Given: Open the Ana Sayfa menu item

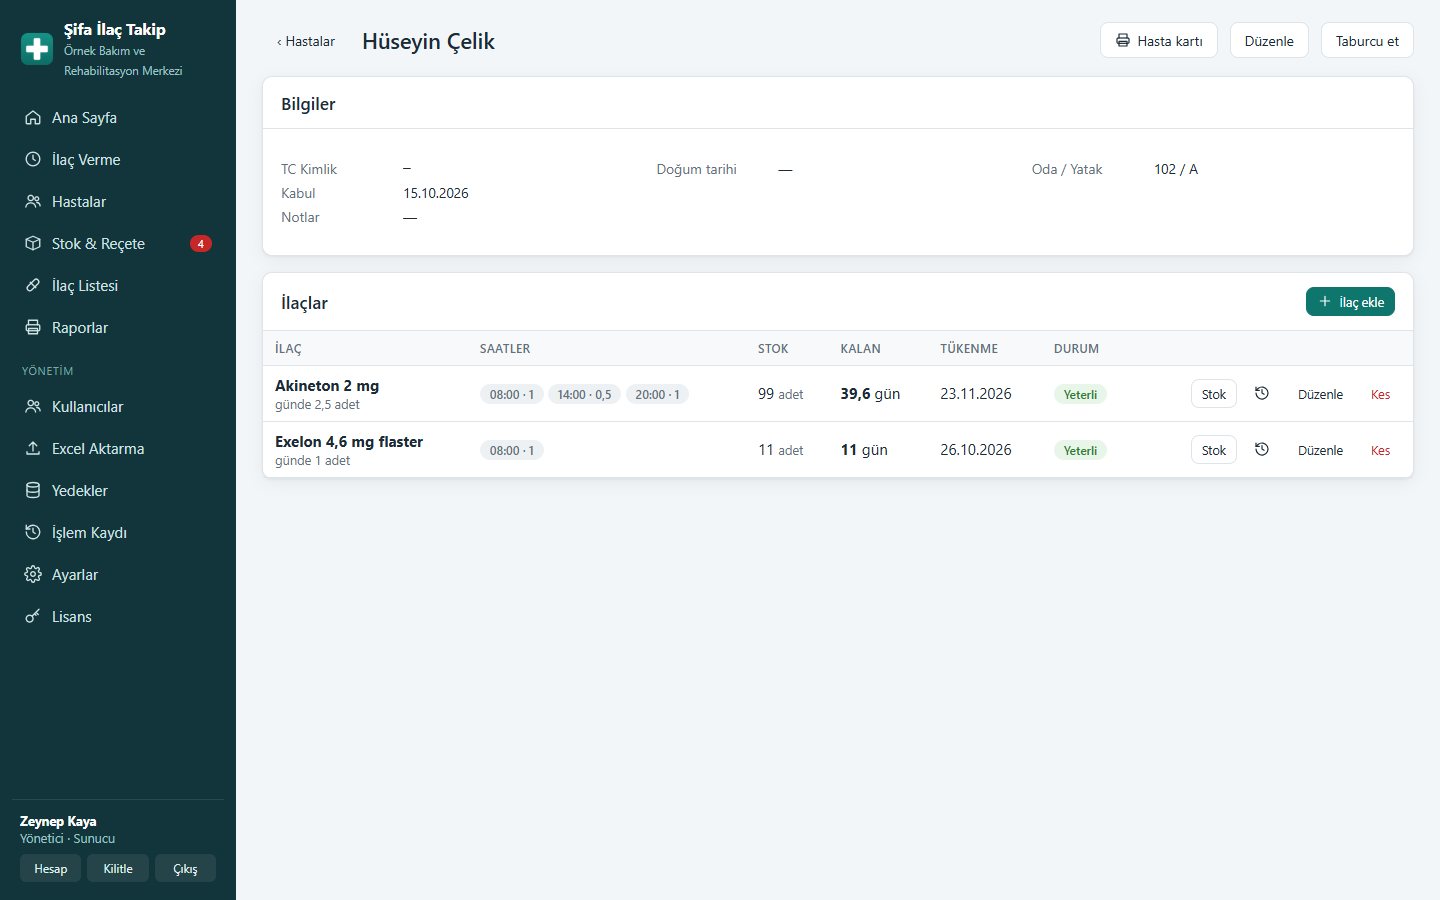Looking at the screenshot, I should pyautogui.click(x=118, y=118).
